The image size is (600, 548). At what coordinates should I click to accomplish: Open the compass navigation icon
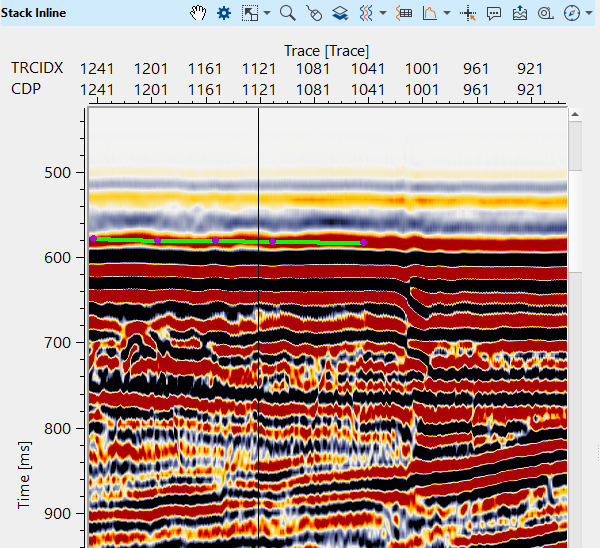point(571,13)
